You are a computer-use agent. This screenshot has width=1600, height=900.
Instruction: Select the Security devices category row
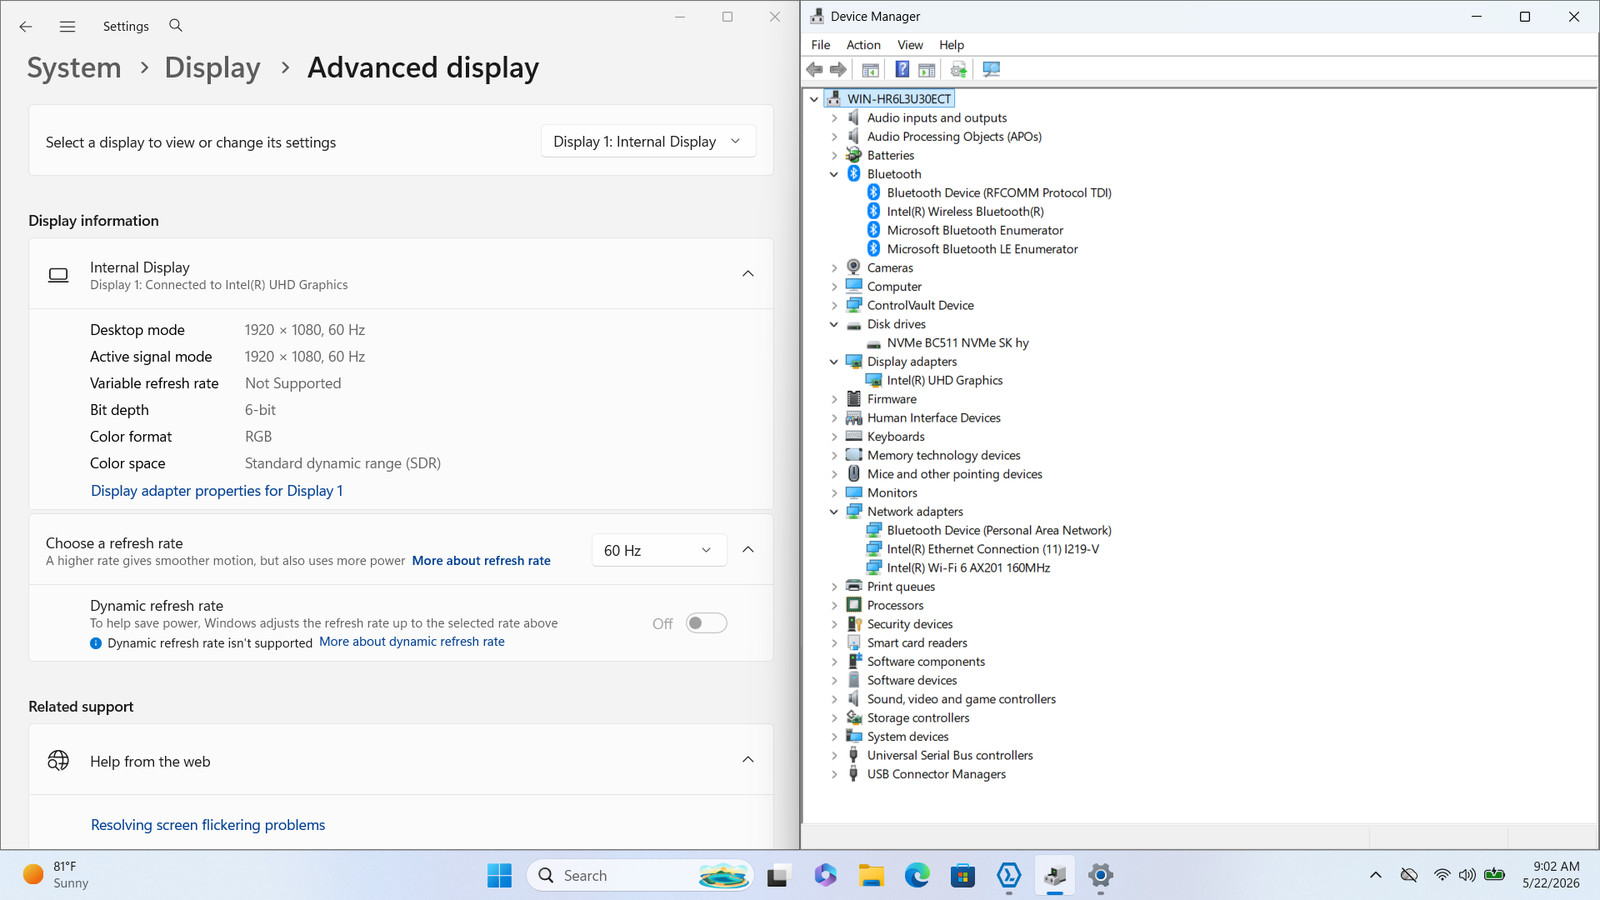click(x=910, y=624)
